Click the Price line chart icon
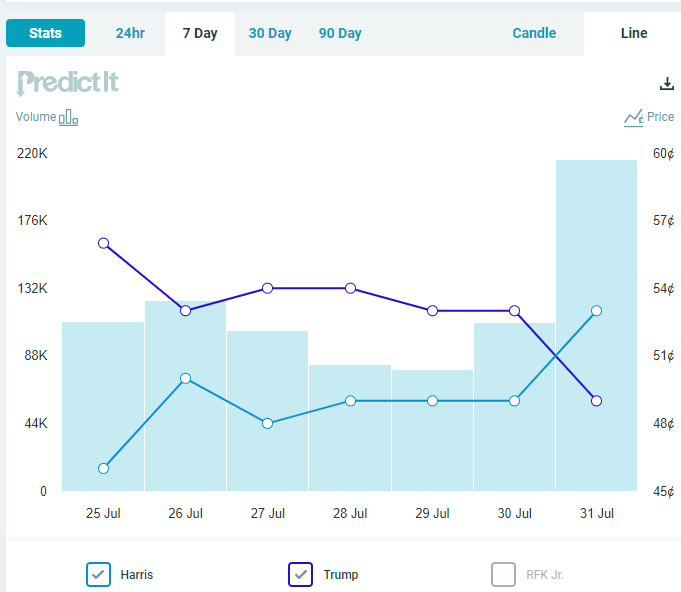The height and width of the screenshot is (592, 681). [633, 118]
